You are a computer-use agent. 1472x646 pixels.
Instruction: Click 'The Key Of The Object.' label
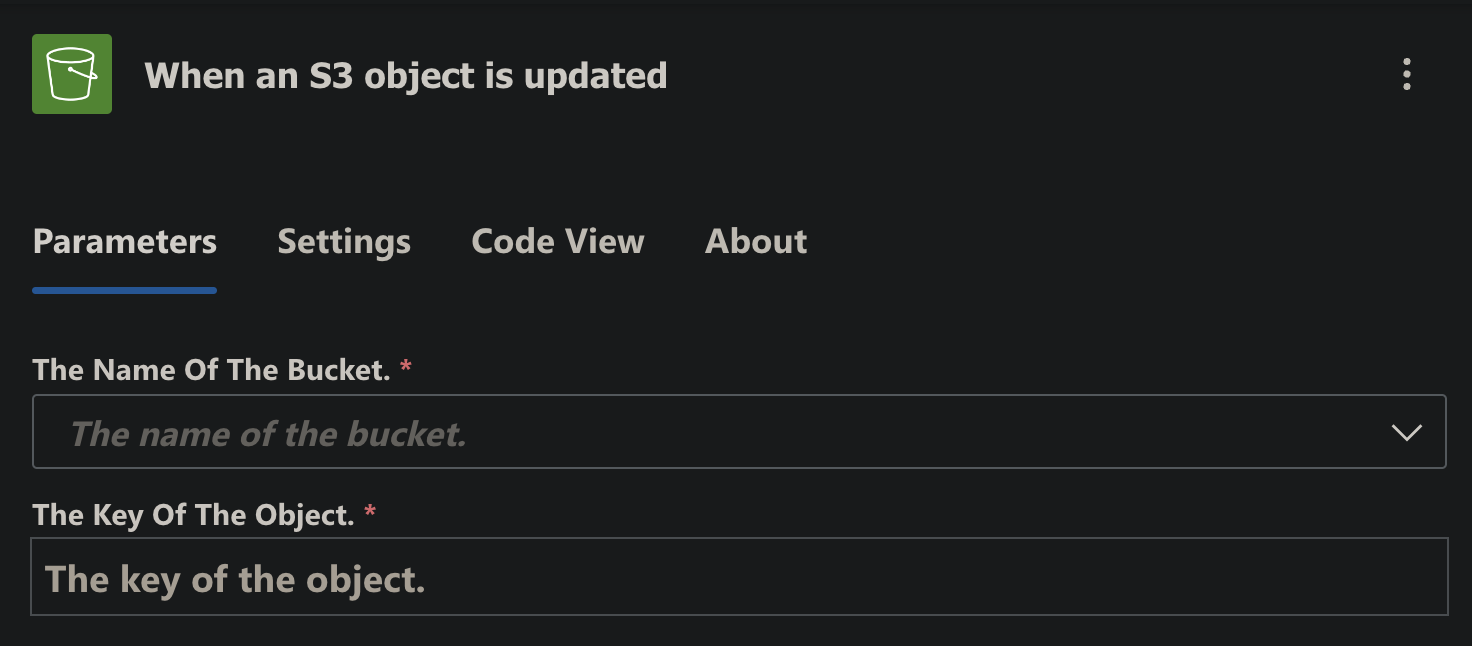click(194, 515)
